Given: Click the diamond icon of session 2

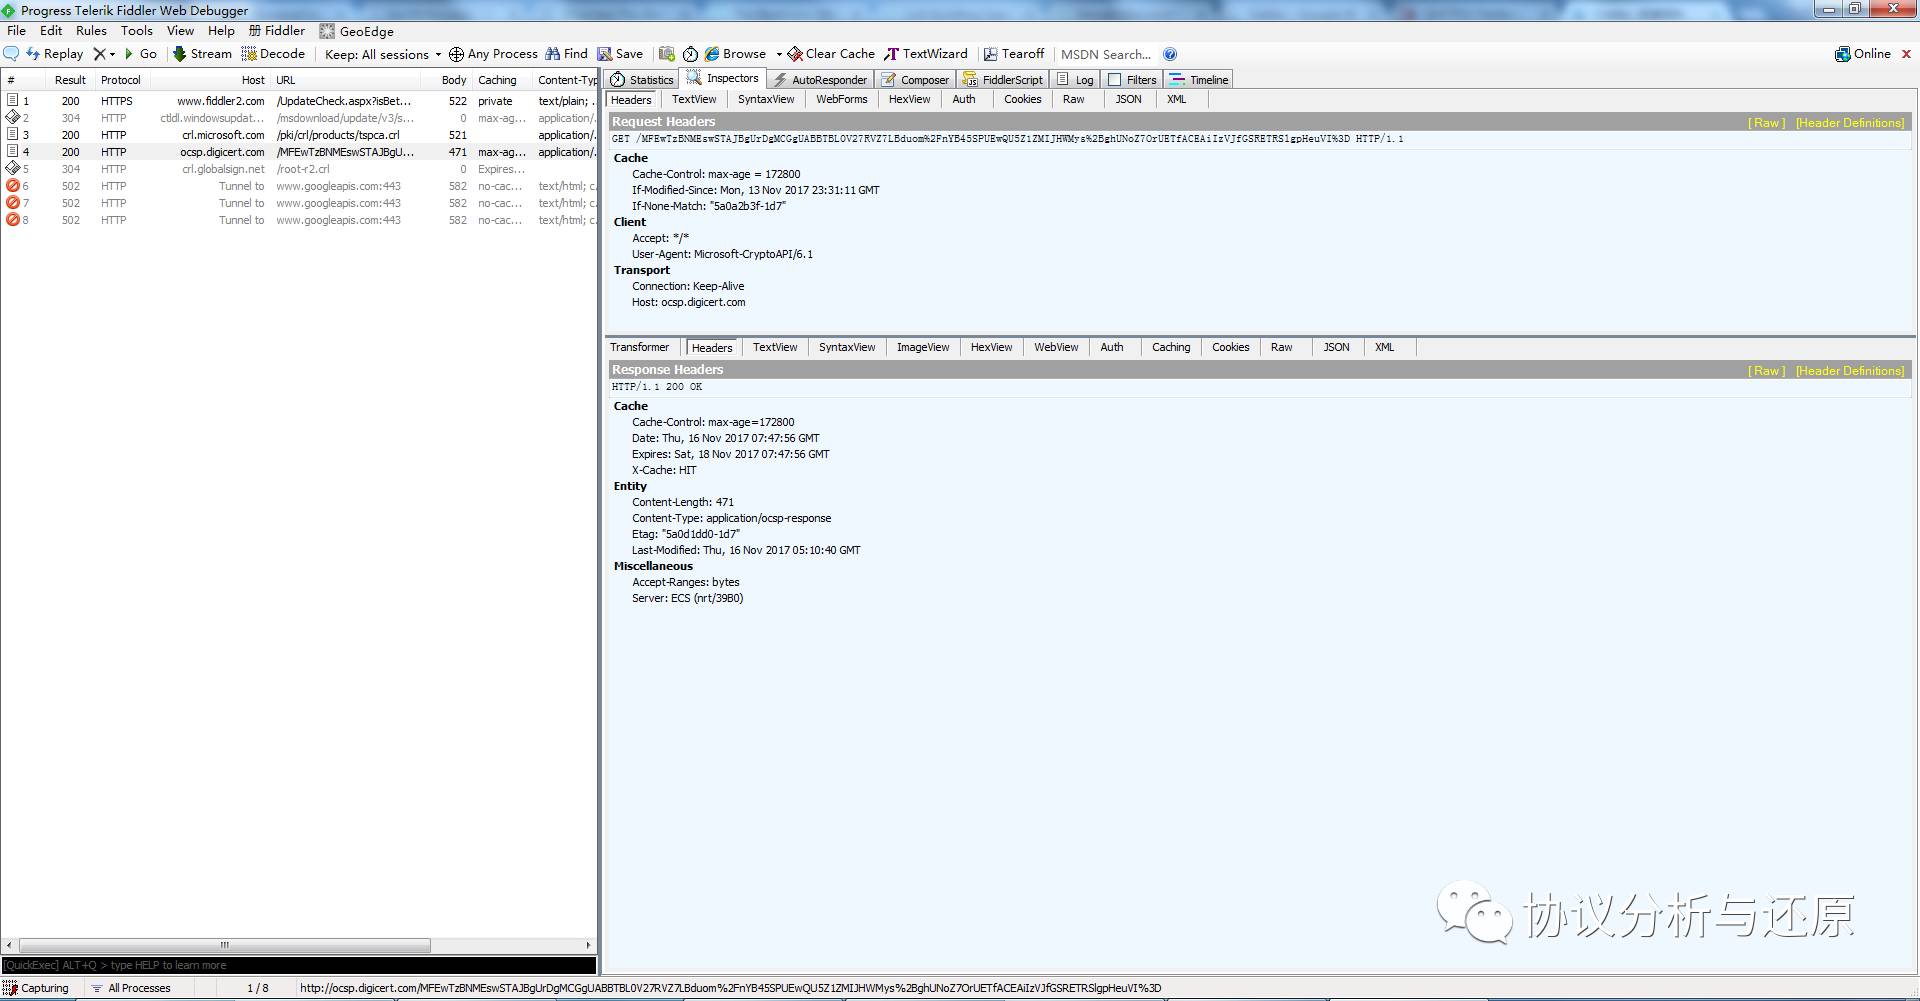Looking at the screenshot, I should (x=13, y=118).
